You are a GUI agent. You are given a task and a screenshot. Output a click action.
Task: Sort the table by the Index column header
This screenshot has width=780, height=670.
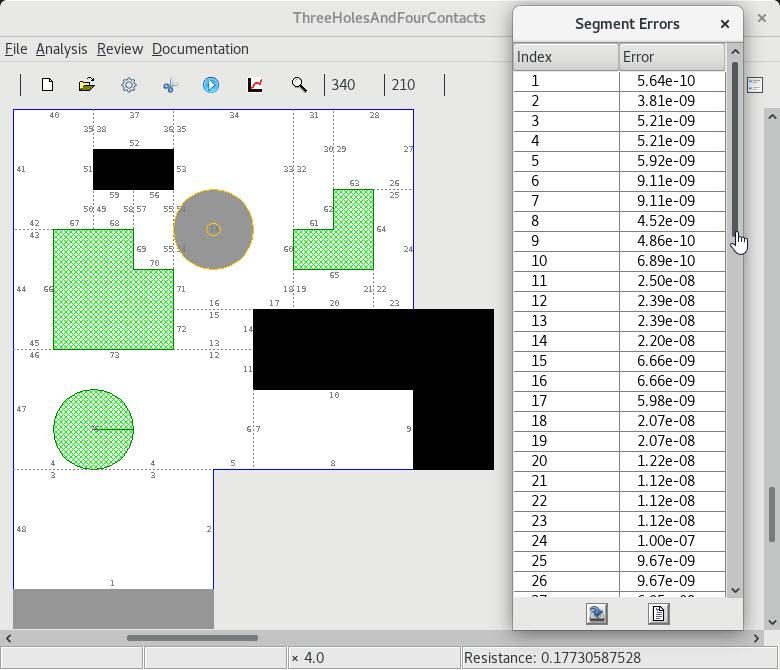566,57
